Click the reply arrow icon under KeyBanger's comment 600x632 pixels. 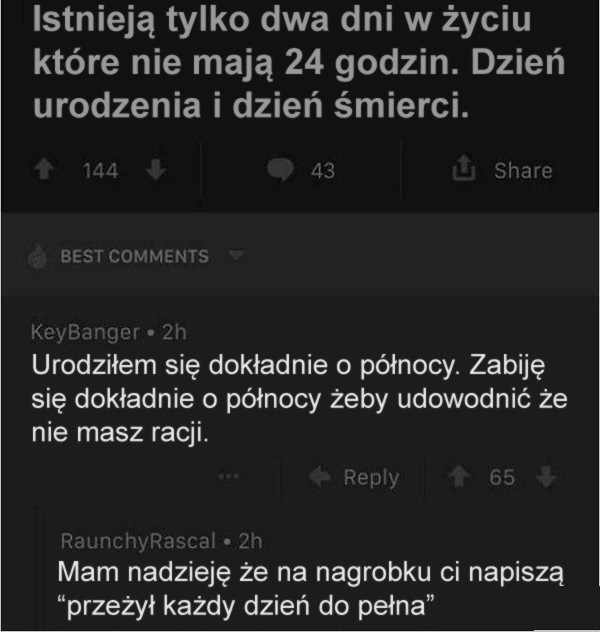coord(321,477)
